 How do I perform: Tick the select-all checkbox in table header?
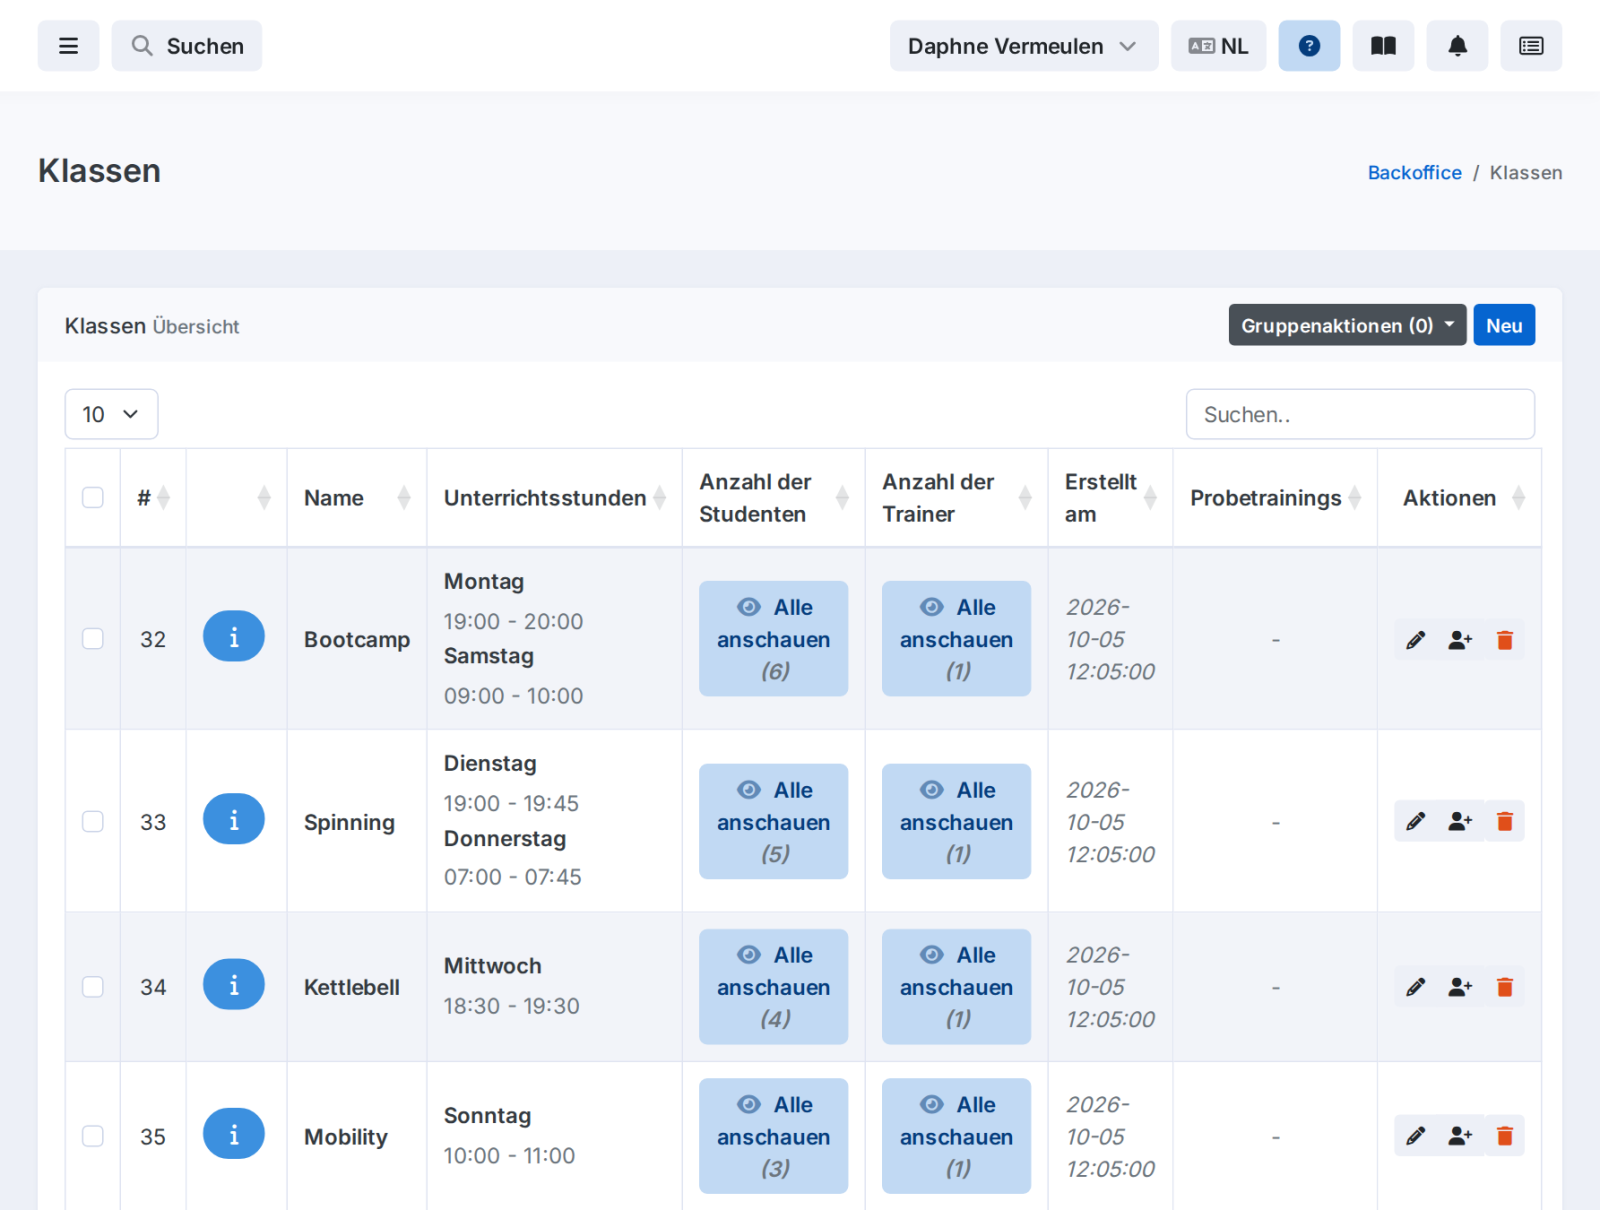coord(93,497)
